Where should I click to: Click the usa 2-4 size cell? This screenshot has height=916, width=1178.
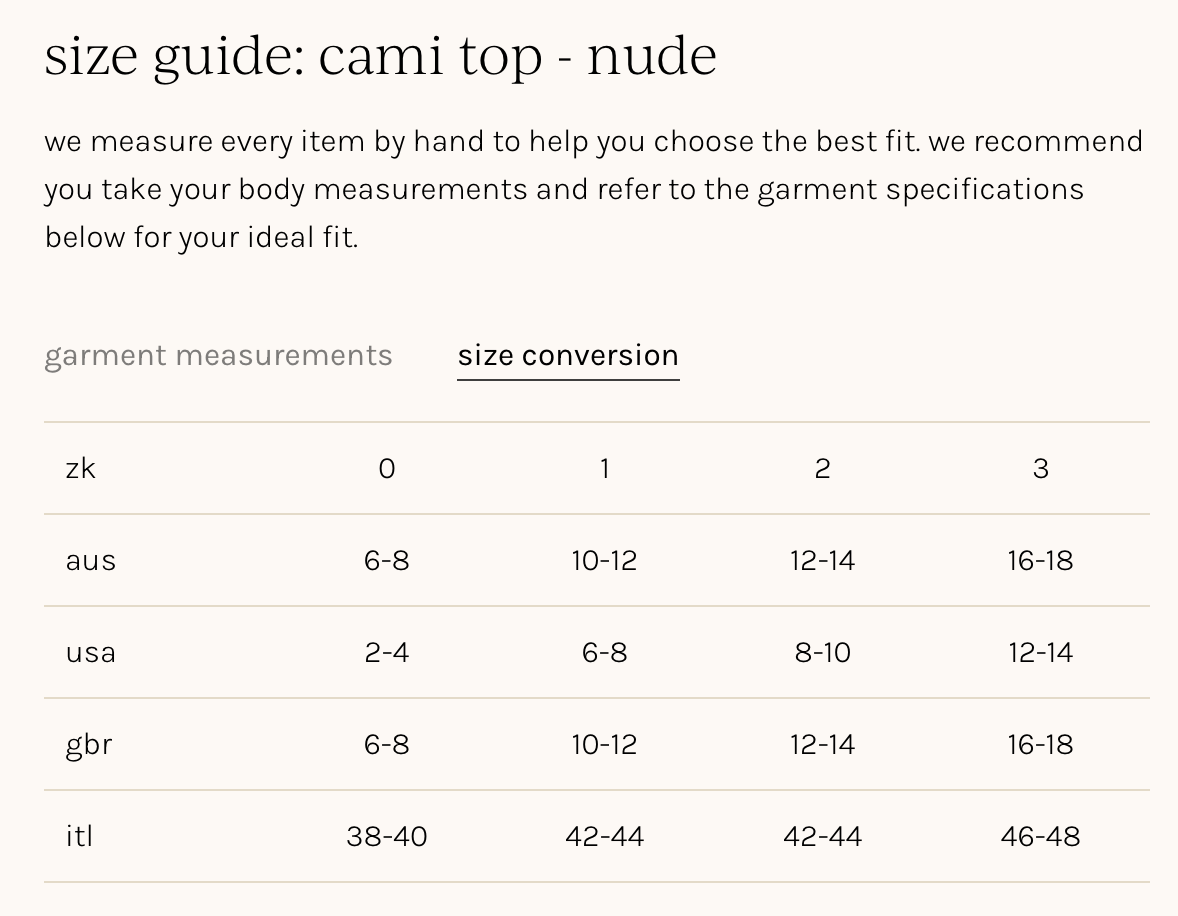387,652
